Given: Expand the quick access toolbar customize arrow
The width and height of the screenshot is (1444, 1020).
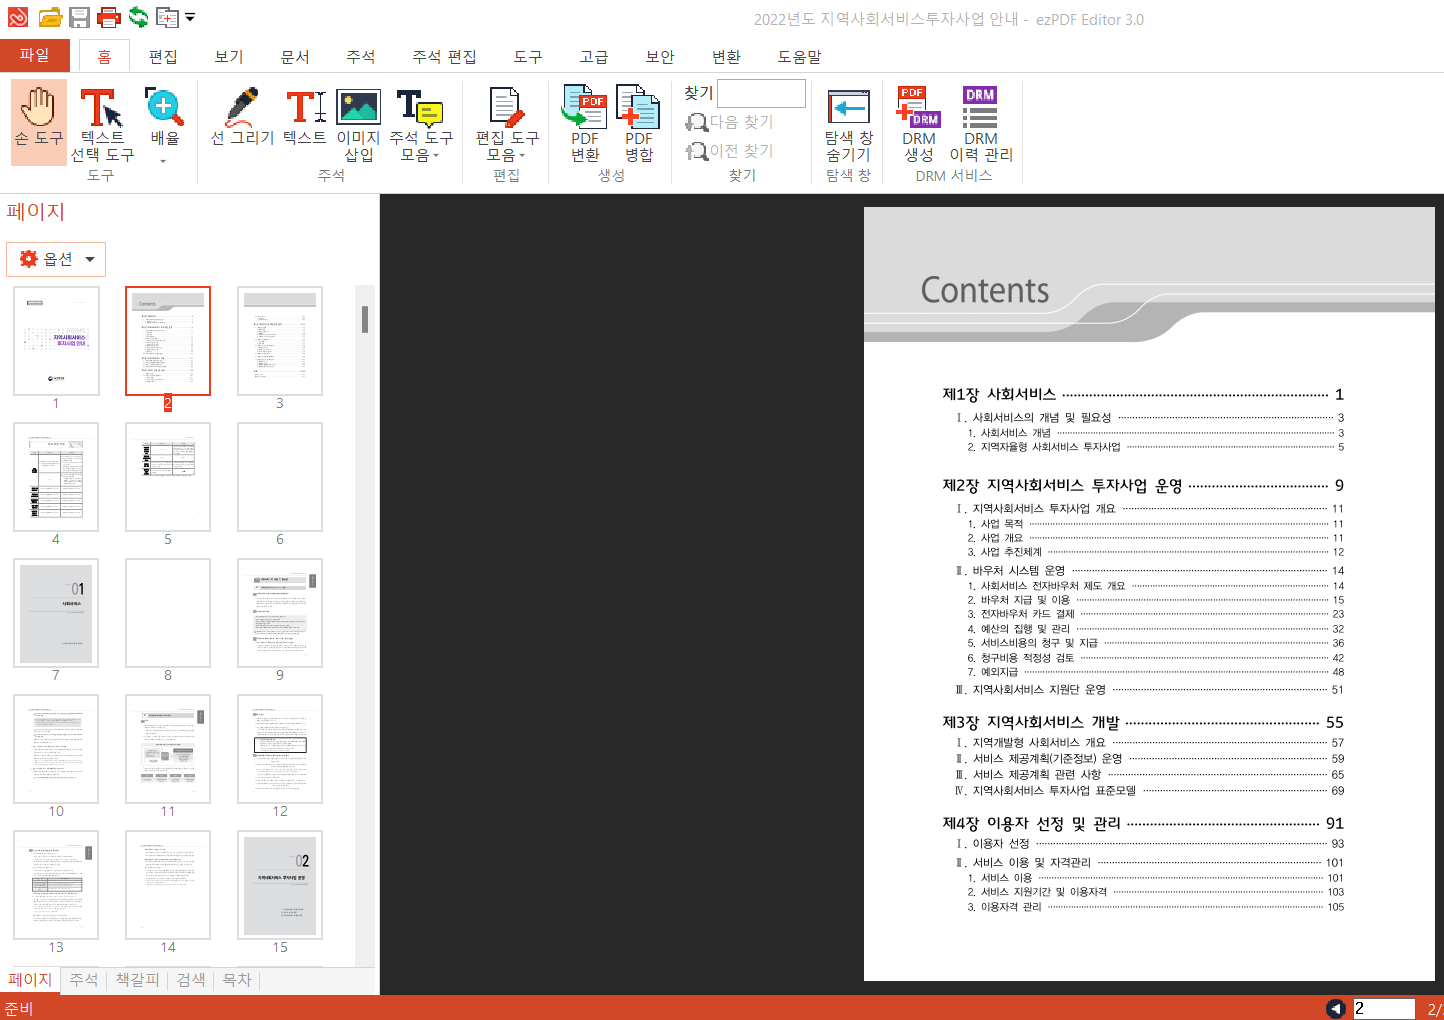Looking at the screenshot, I should [190, 17].
